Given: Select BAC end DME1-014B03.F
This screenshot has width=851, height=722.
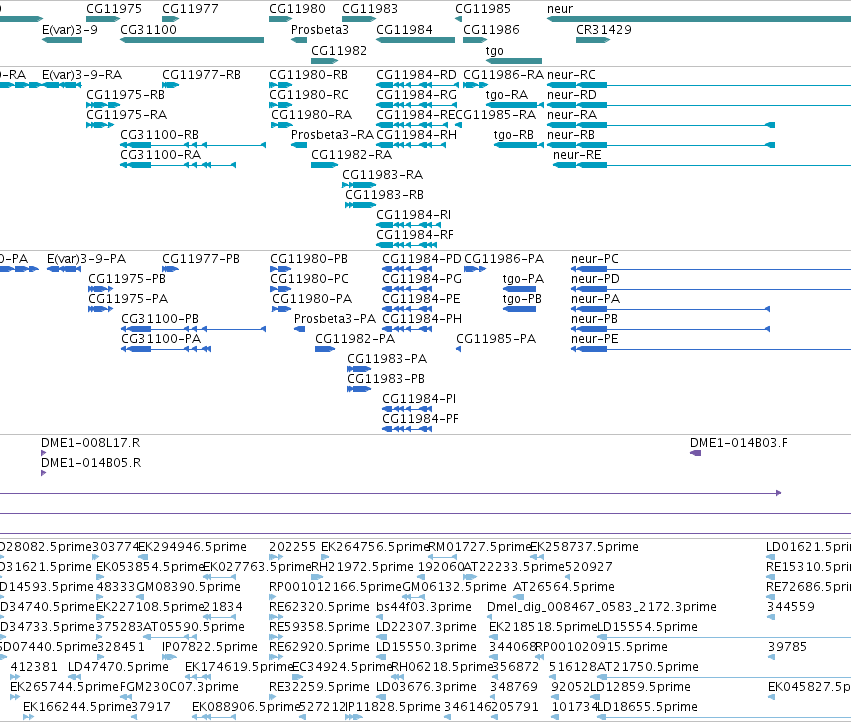Looking at the screenshot, I should point(739,443).
